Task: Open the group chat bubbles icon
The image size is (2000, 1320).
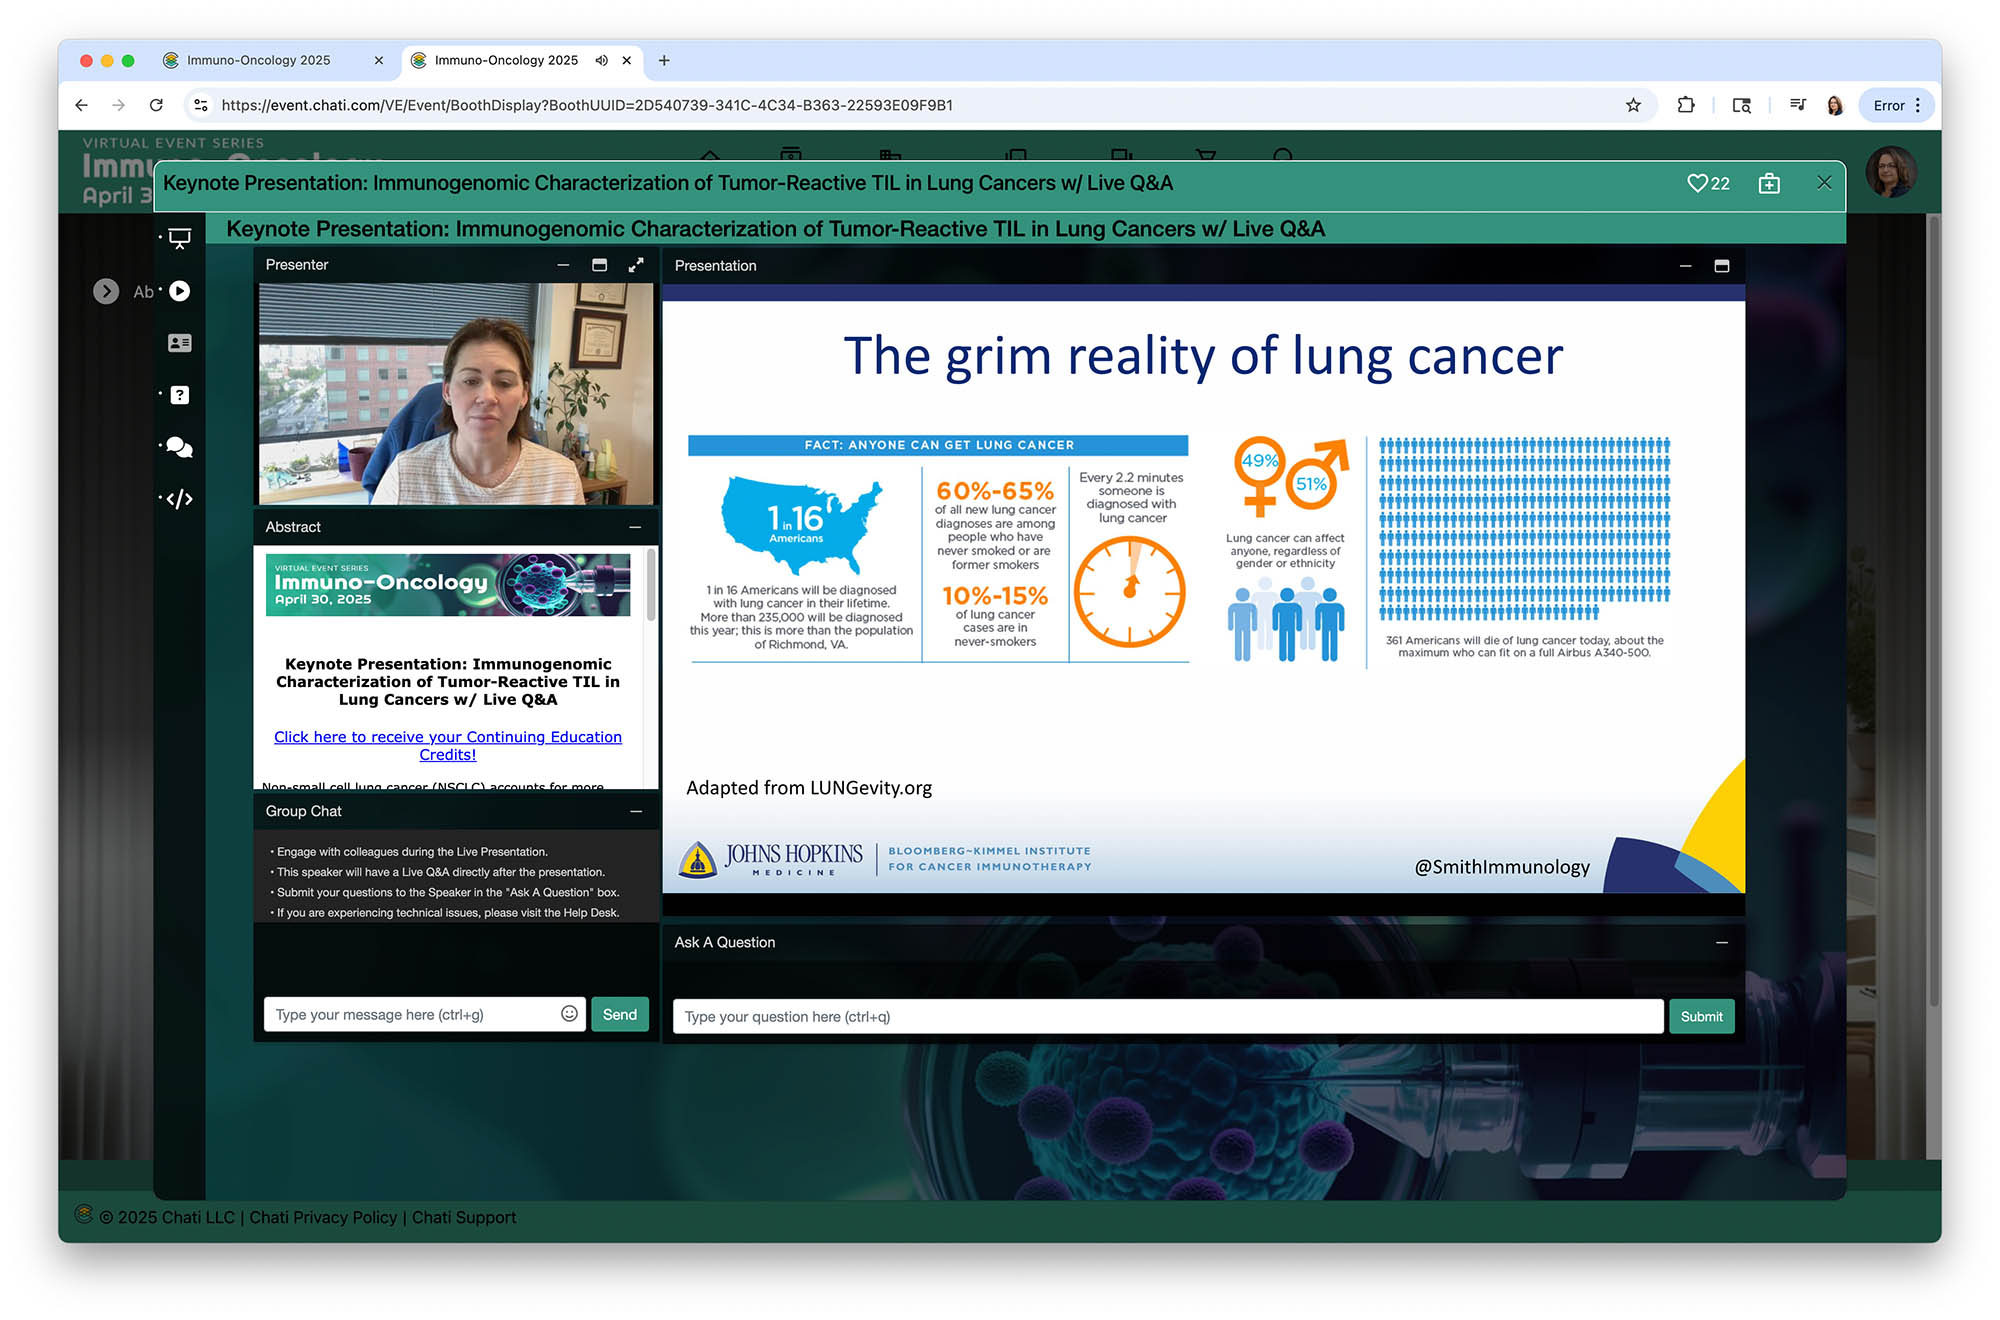Action: click(180, 447)
